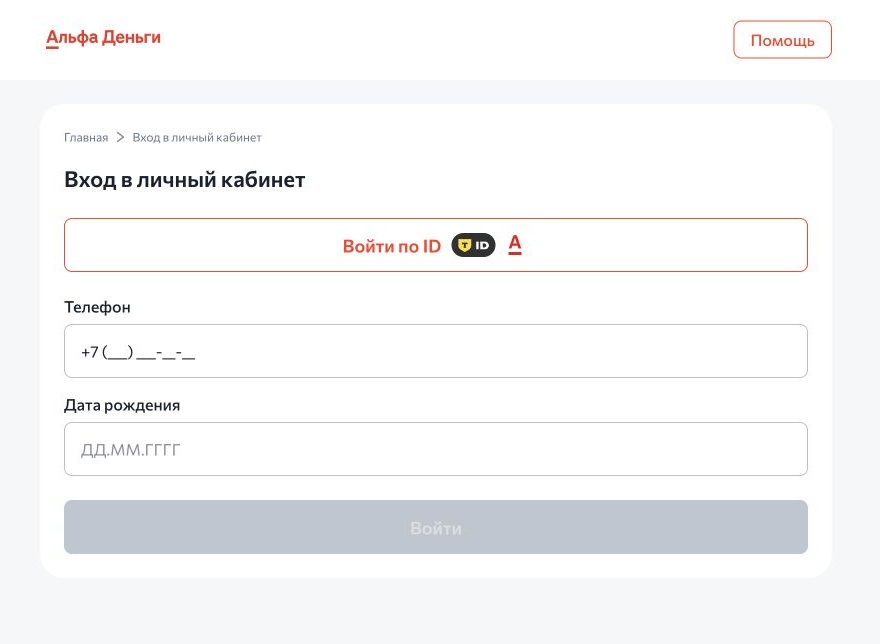Click the +7 prefix in phone field

click(90, 352)
